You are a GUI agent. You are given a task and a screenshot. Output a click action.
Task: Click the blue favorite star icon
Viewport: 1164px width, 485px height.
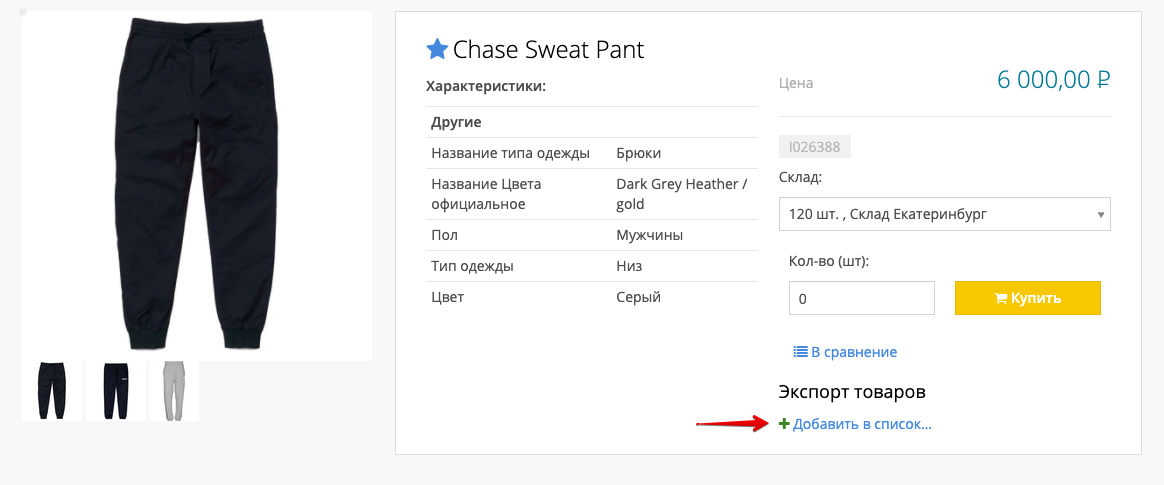pos(437,49)
